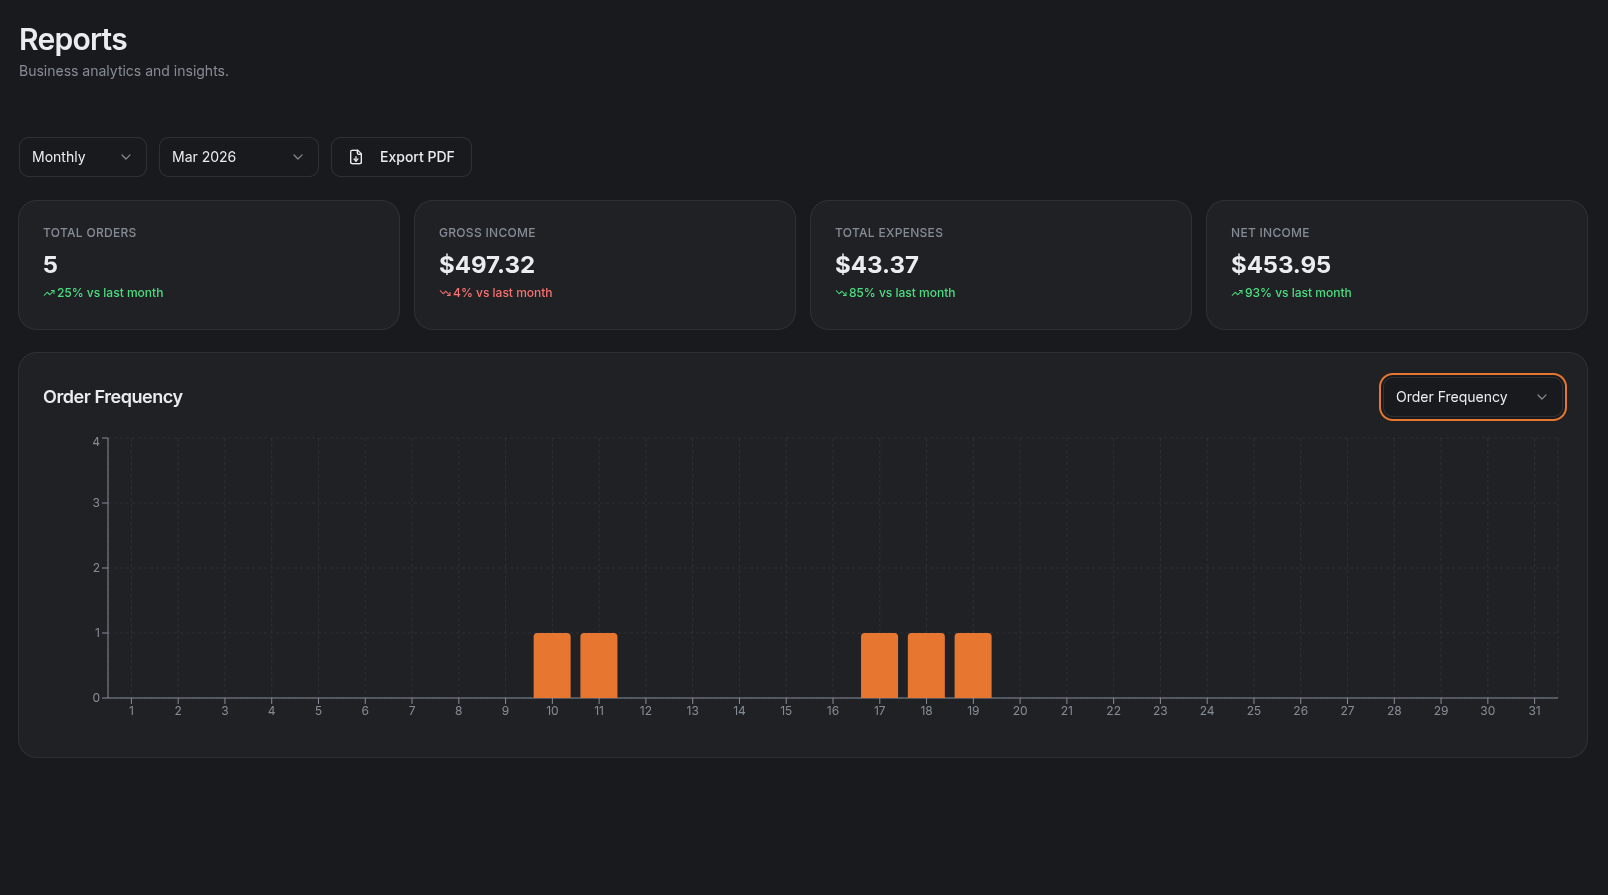Click the orange bar for day 19
Viewport: 1608px width, 895px height.
pos(973,665)
